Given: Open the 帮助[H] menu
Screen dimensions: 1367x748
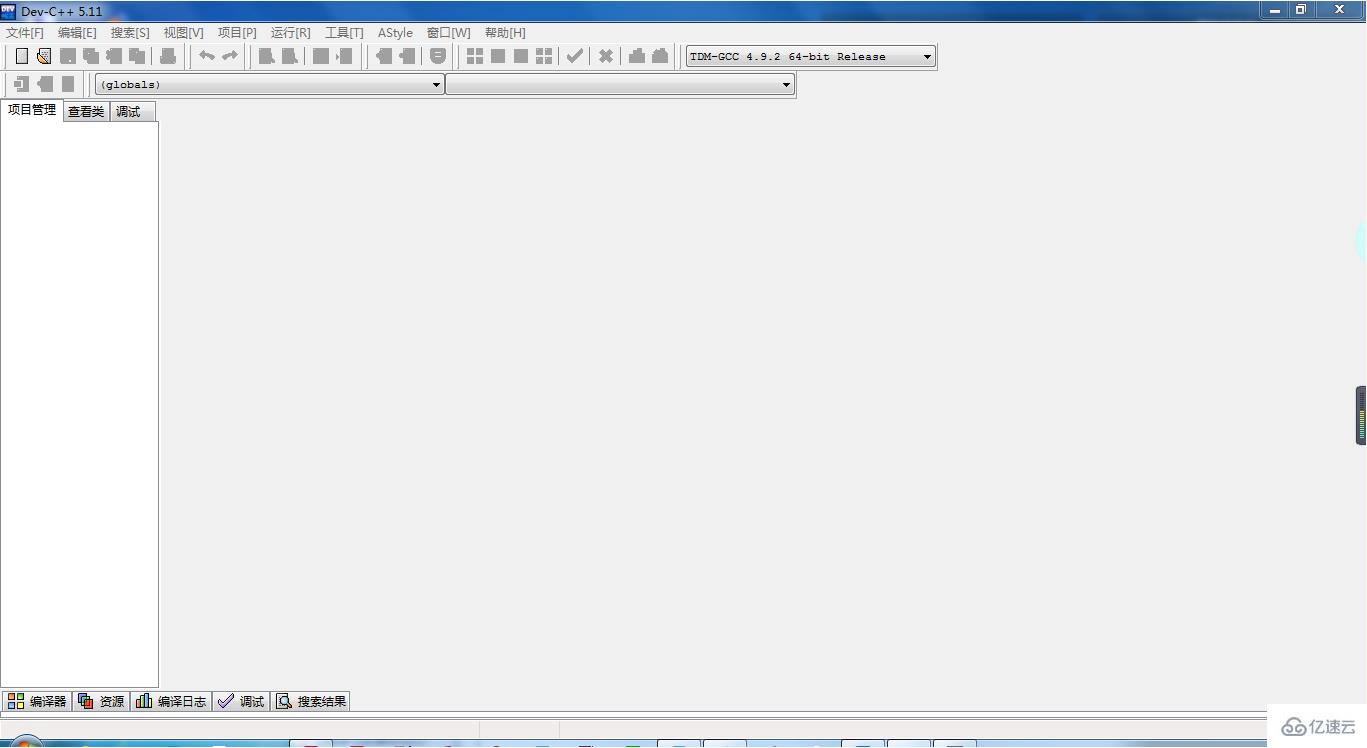Looking at the screenshot, I should click(505, 32).
